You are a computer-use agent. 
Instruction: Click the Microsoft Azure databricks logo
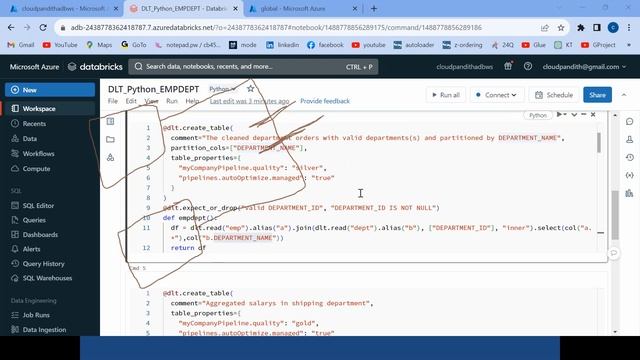(x=66, y=67)
